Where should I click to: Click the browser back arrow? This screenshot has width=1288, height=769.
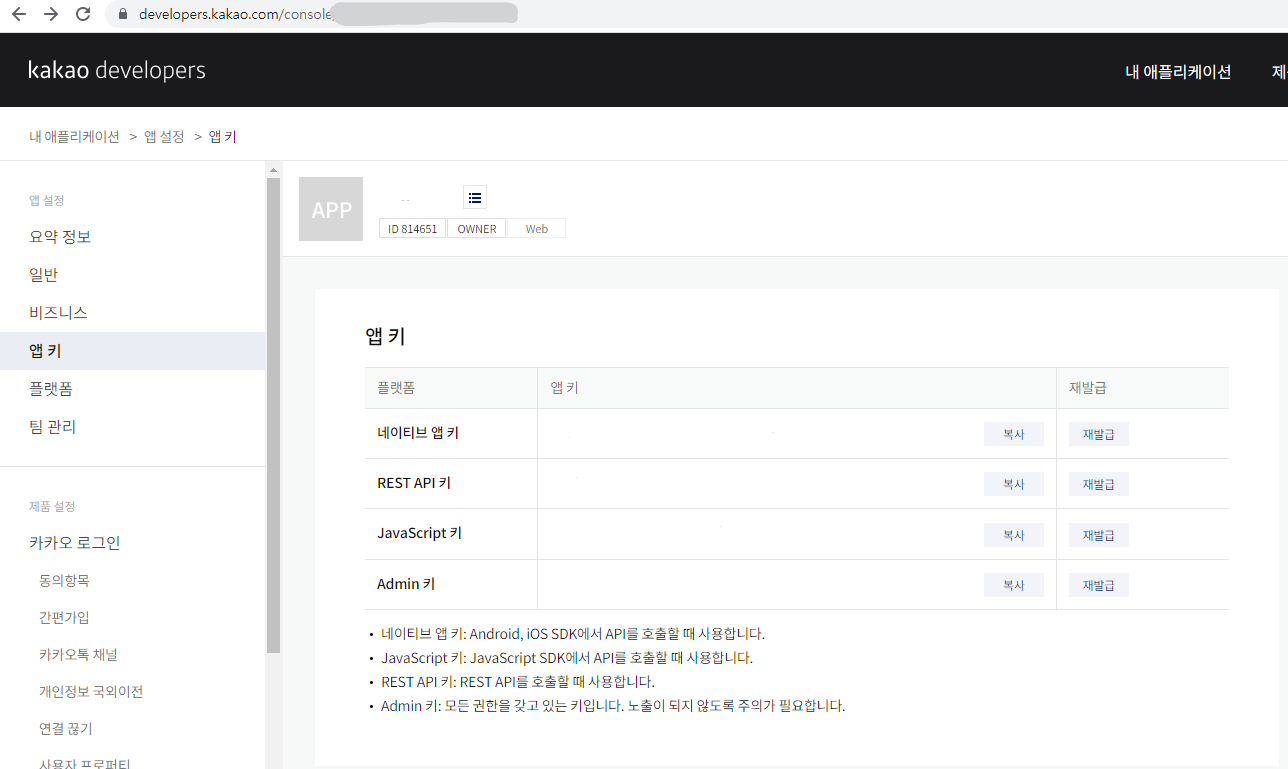point(18,14)
